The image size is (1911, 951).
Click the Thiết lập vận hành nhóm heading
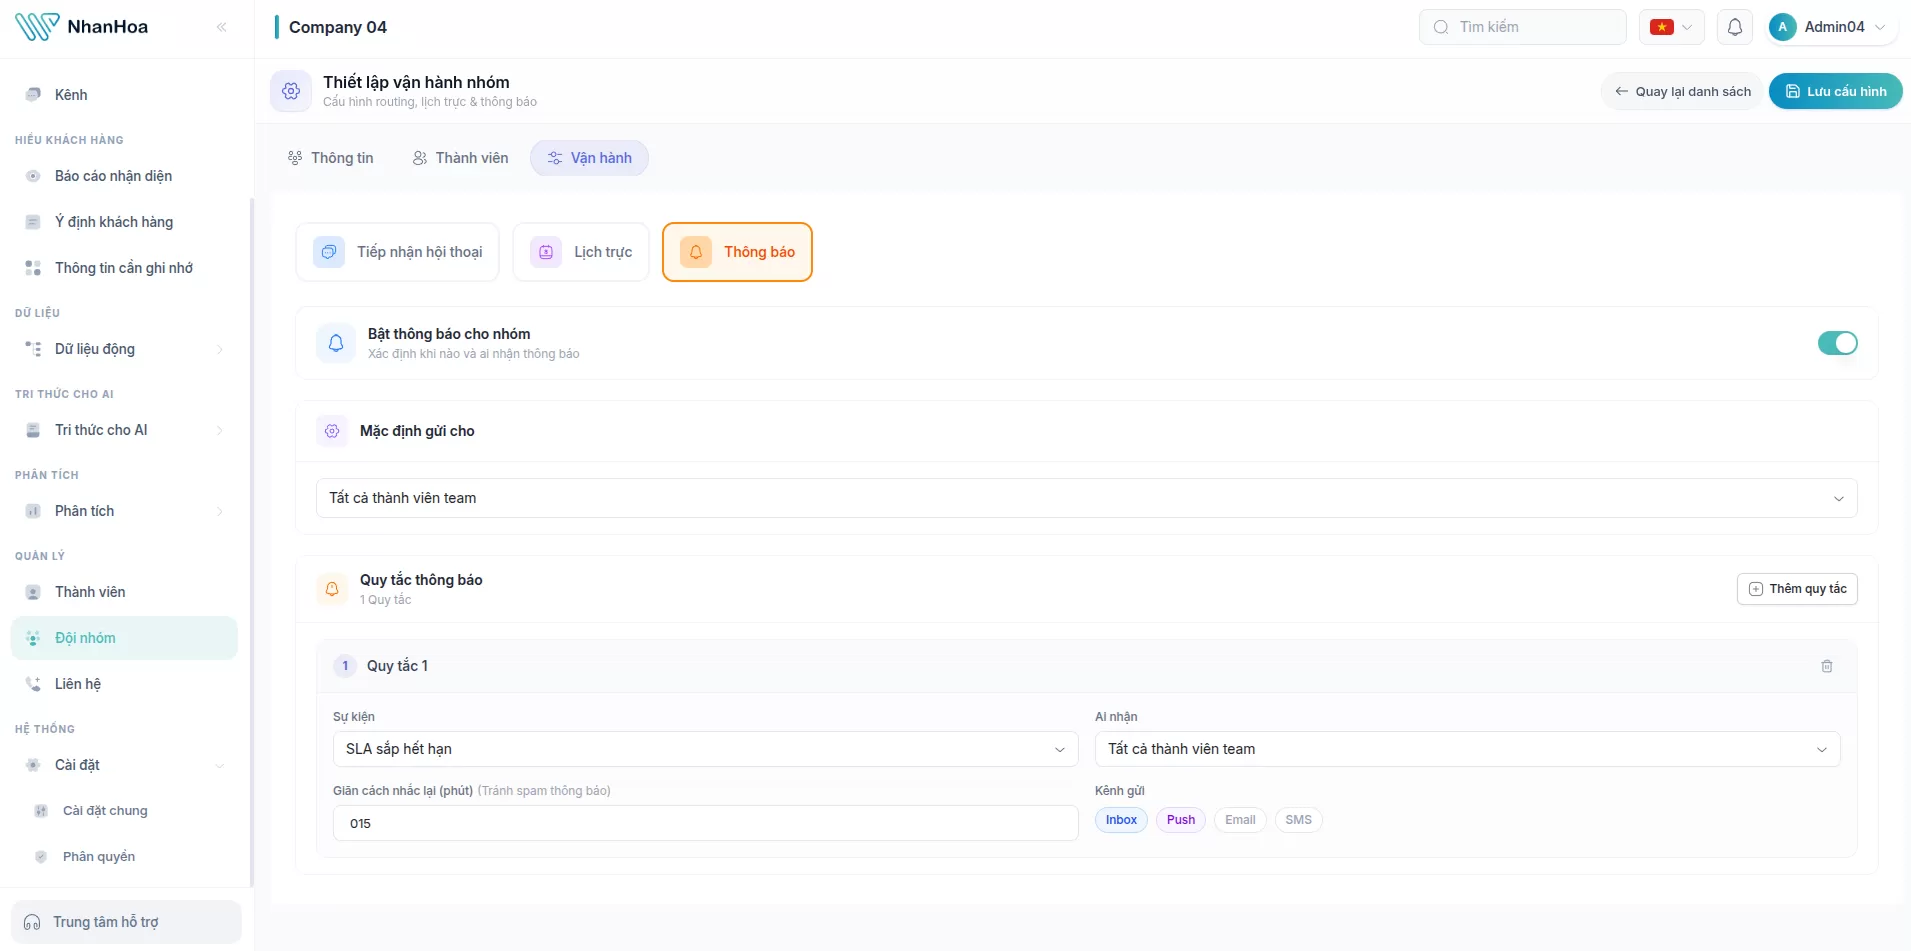[416, 82]
